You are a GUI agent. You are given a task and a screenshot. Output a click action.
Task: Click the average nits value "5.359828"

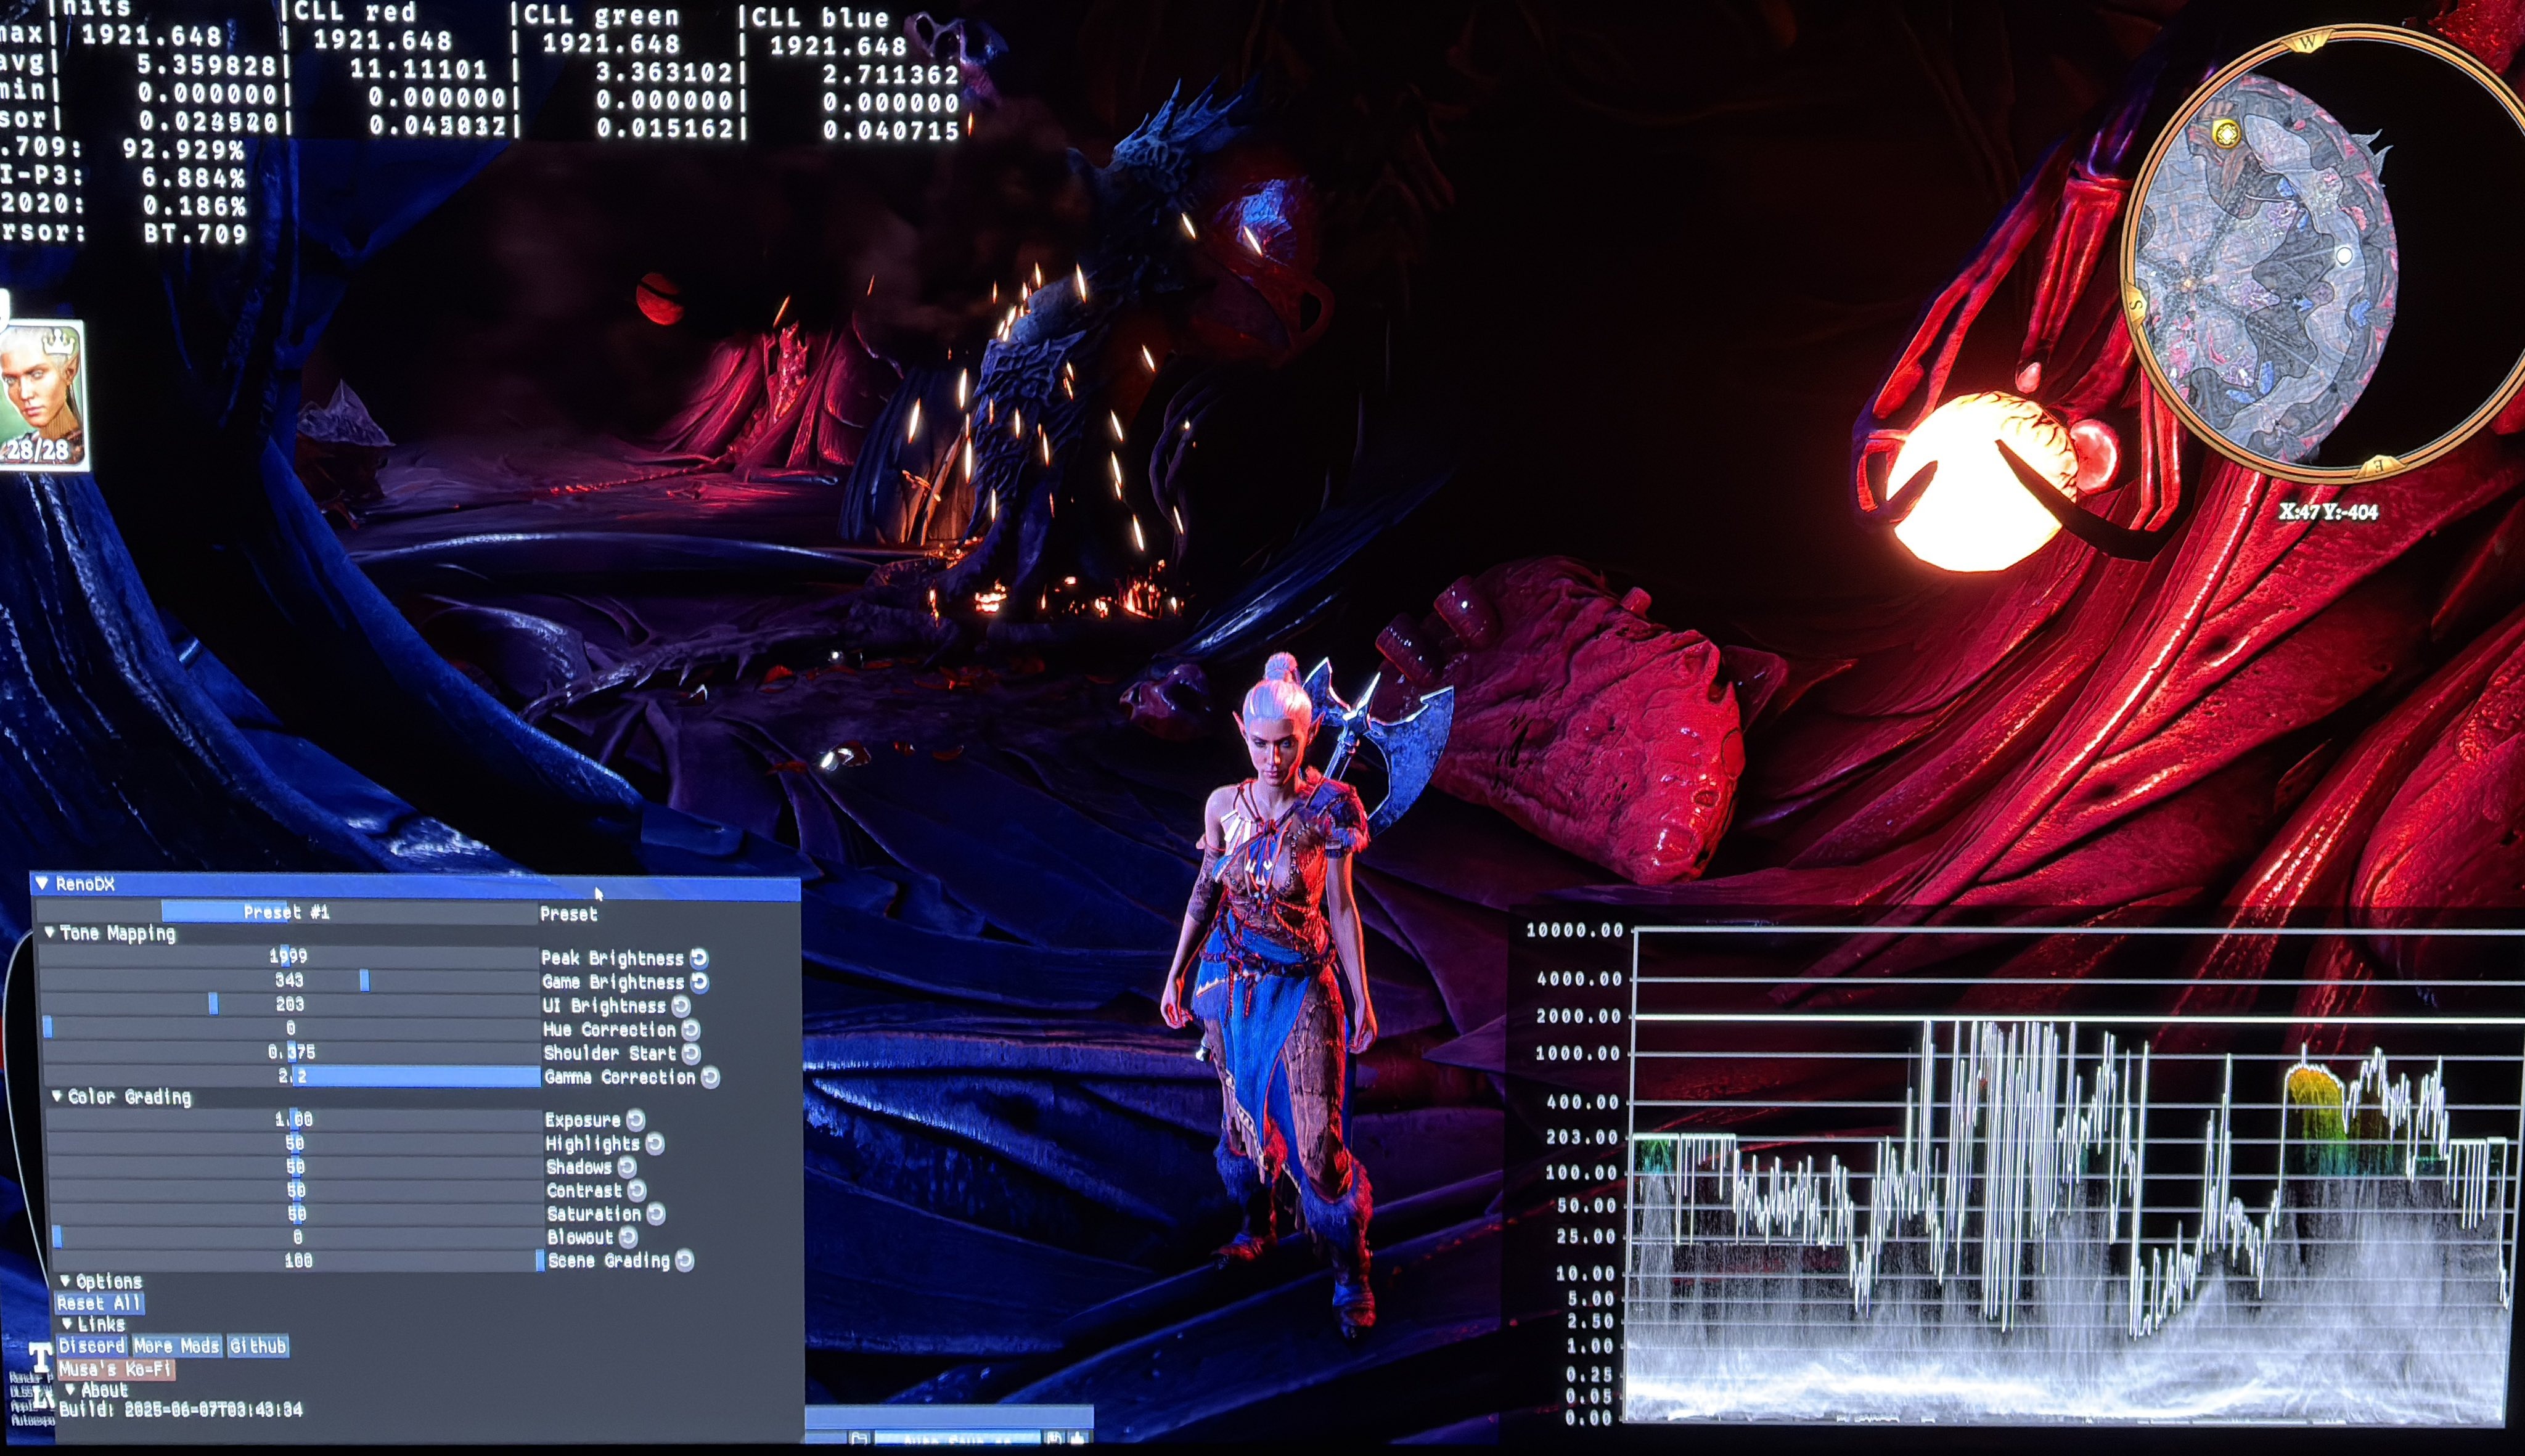pos(207,66)
